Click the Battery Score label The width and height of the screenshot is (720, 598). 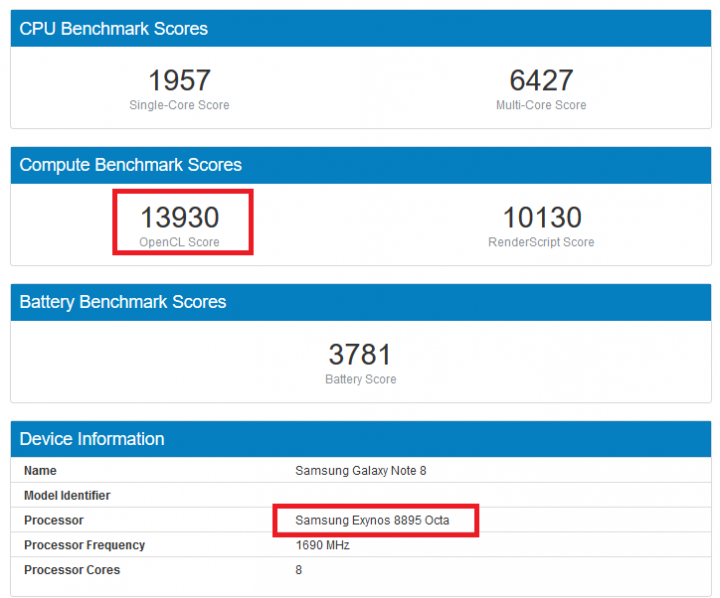(360, 379)
